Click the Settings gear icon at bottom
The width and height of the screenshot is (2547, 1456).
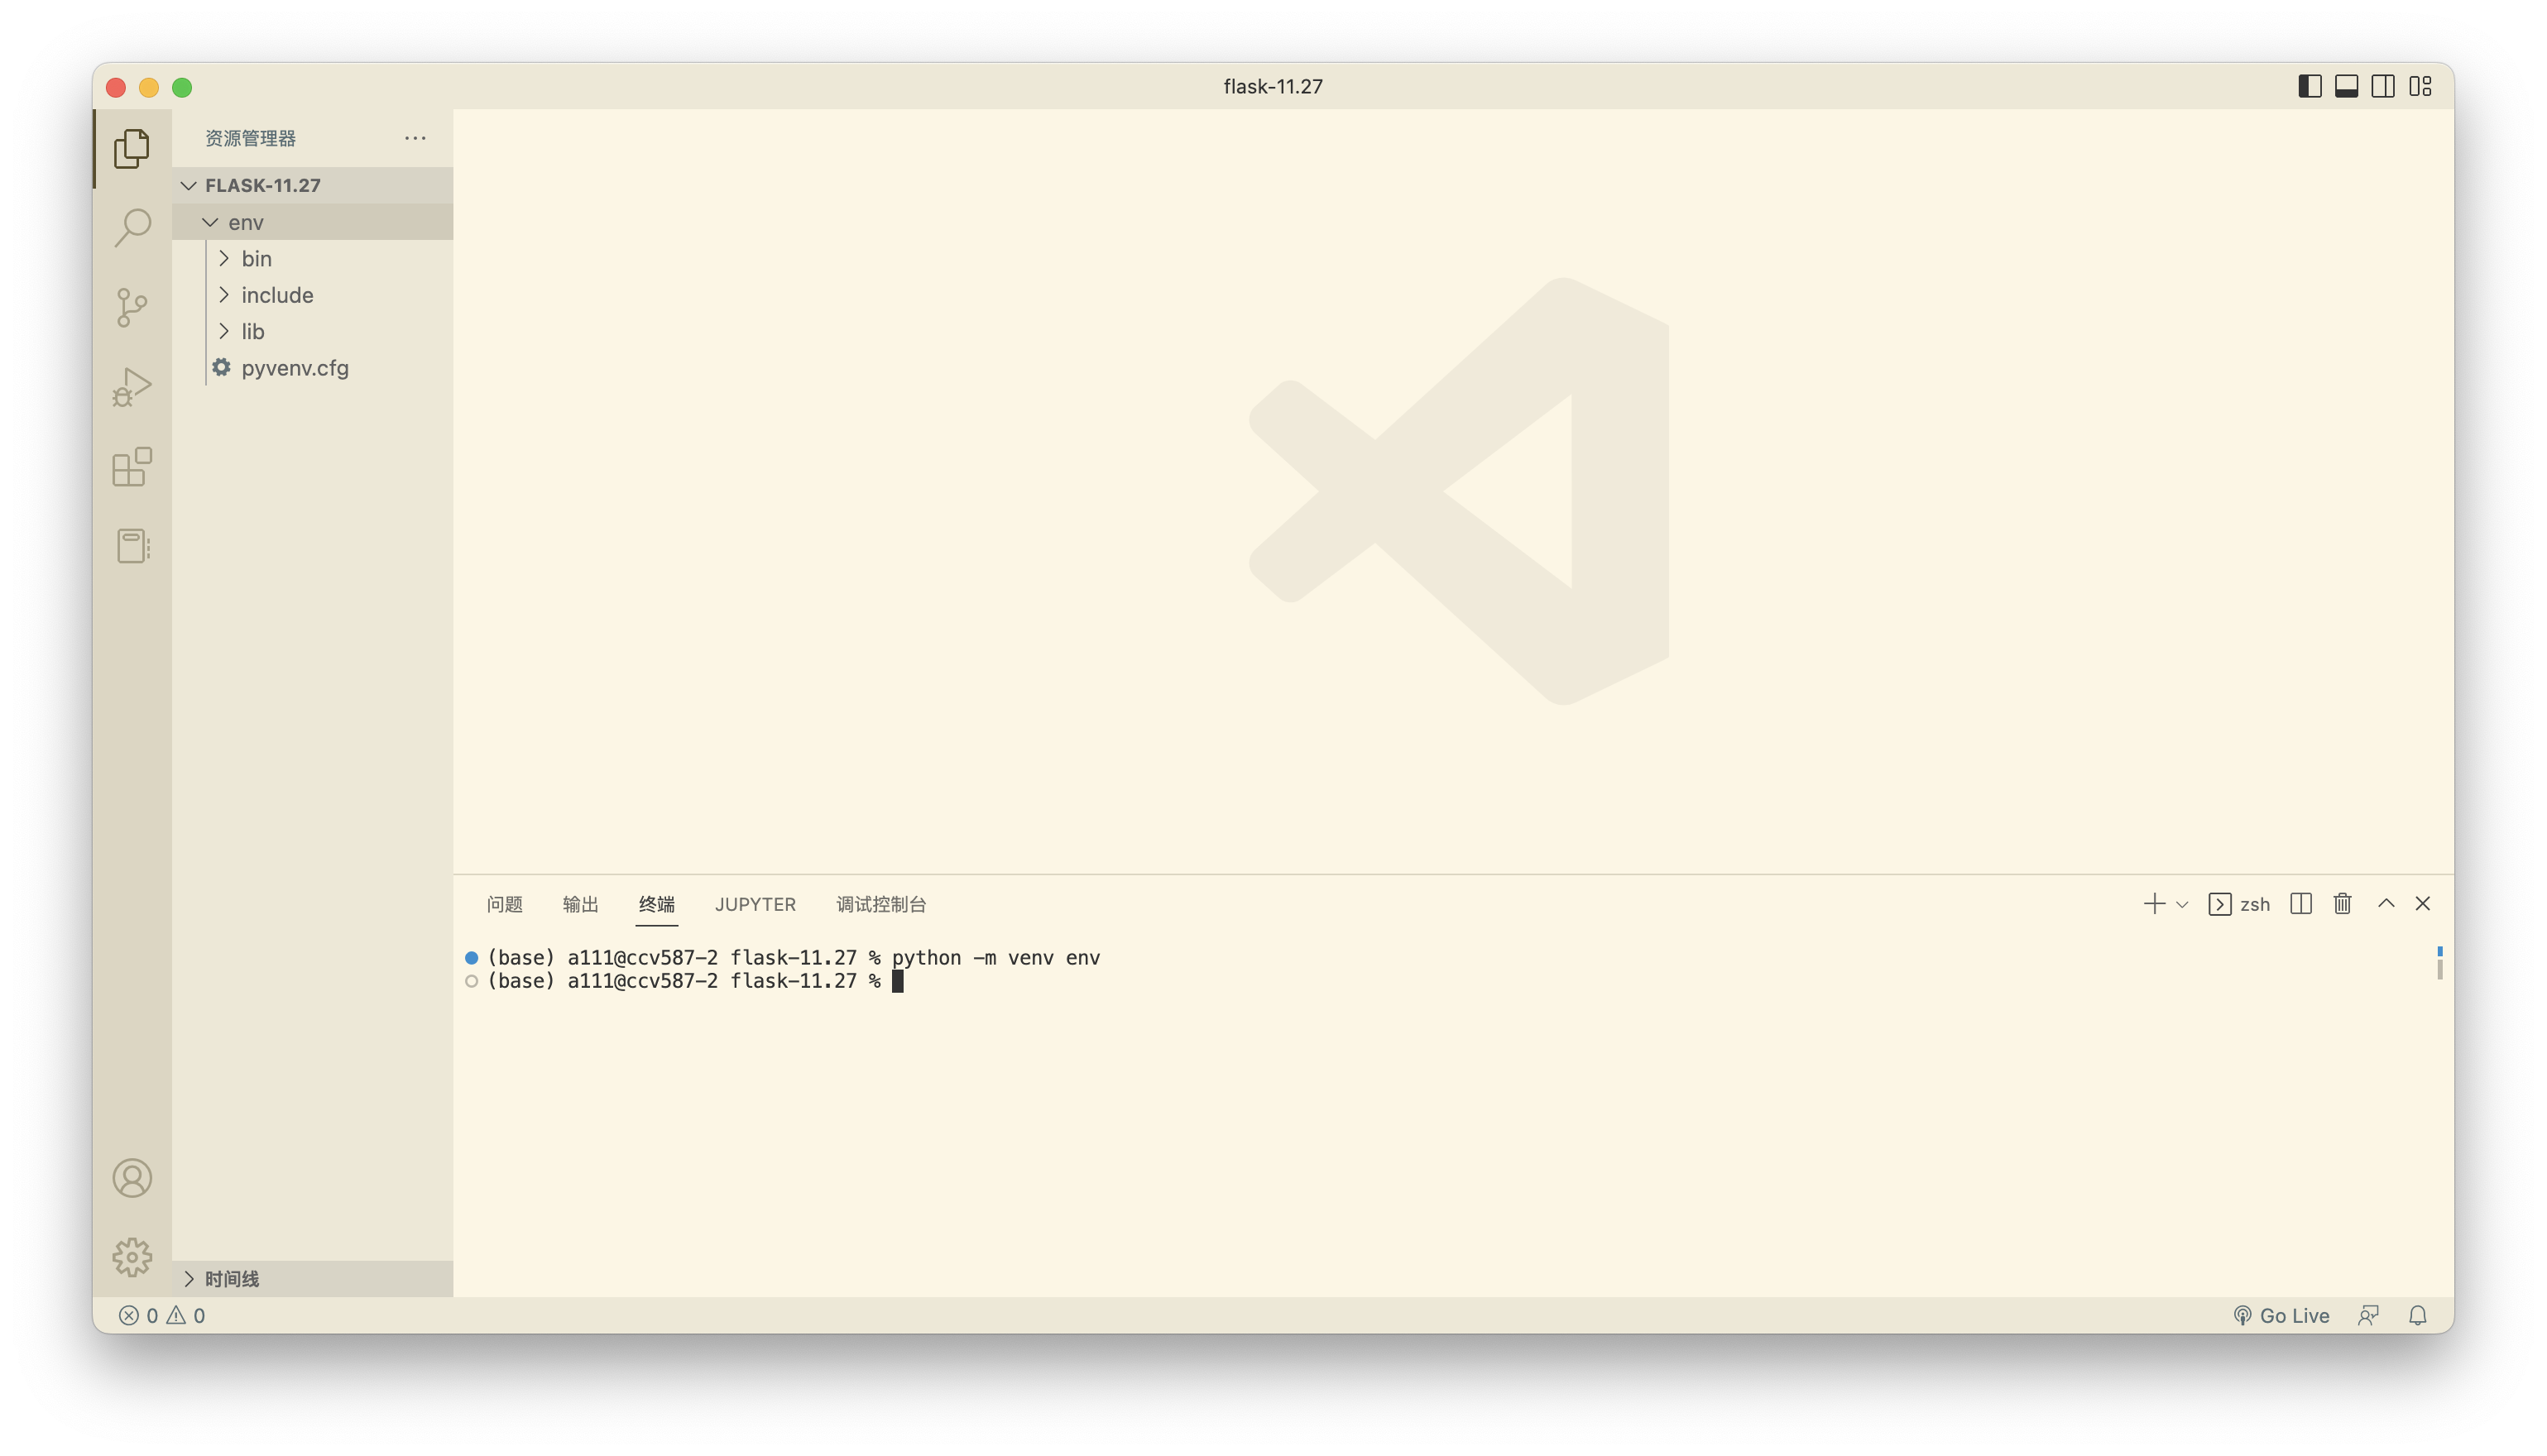132,1257
